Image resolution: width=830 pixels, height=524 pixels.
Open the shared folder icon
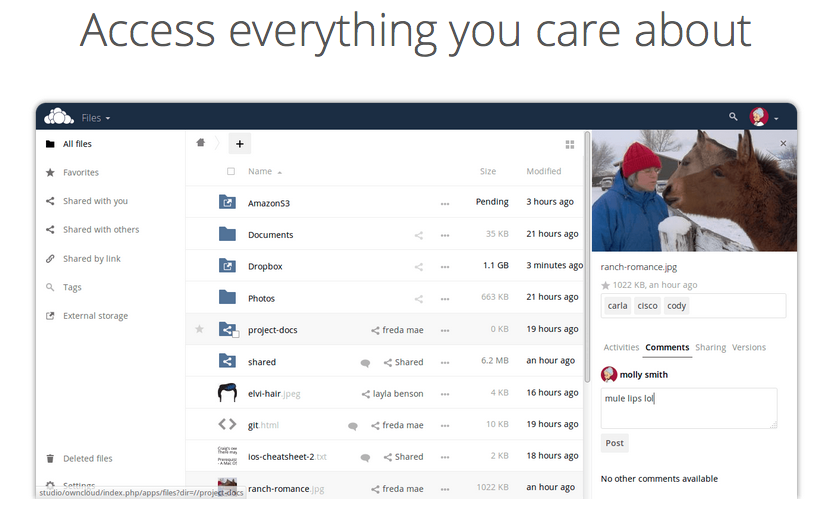[x=227, y=361]
